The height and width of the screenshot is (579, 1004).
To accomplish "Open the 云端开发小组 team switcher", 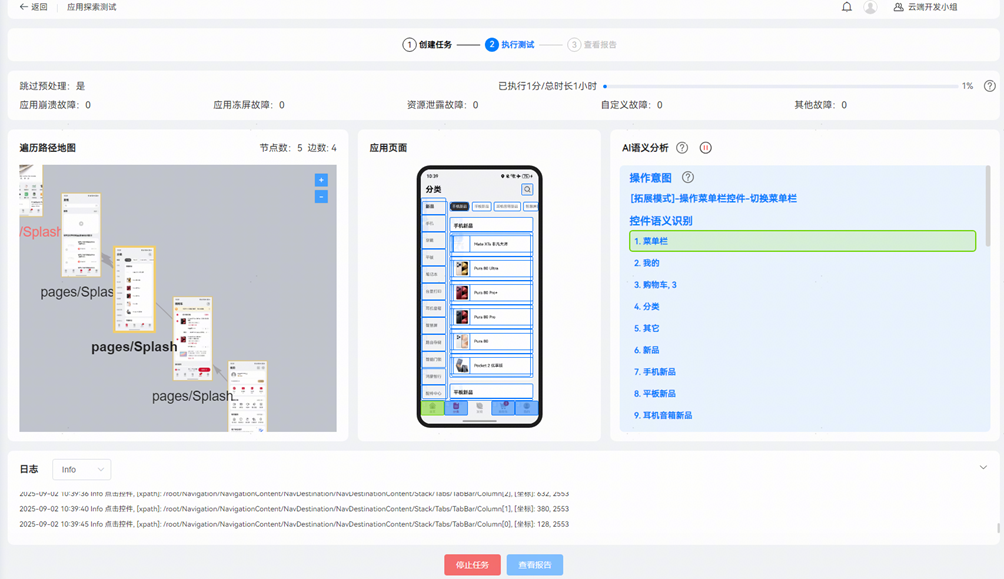I will [x=925, y=7].
